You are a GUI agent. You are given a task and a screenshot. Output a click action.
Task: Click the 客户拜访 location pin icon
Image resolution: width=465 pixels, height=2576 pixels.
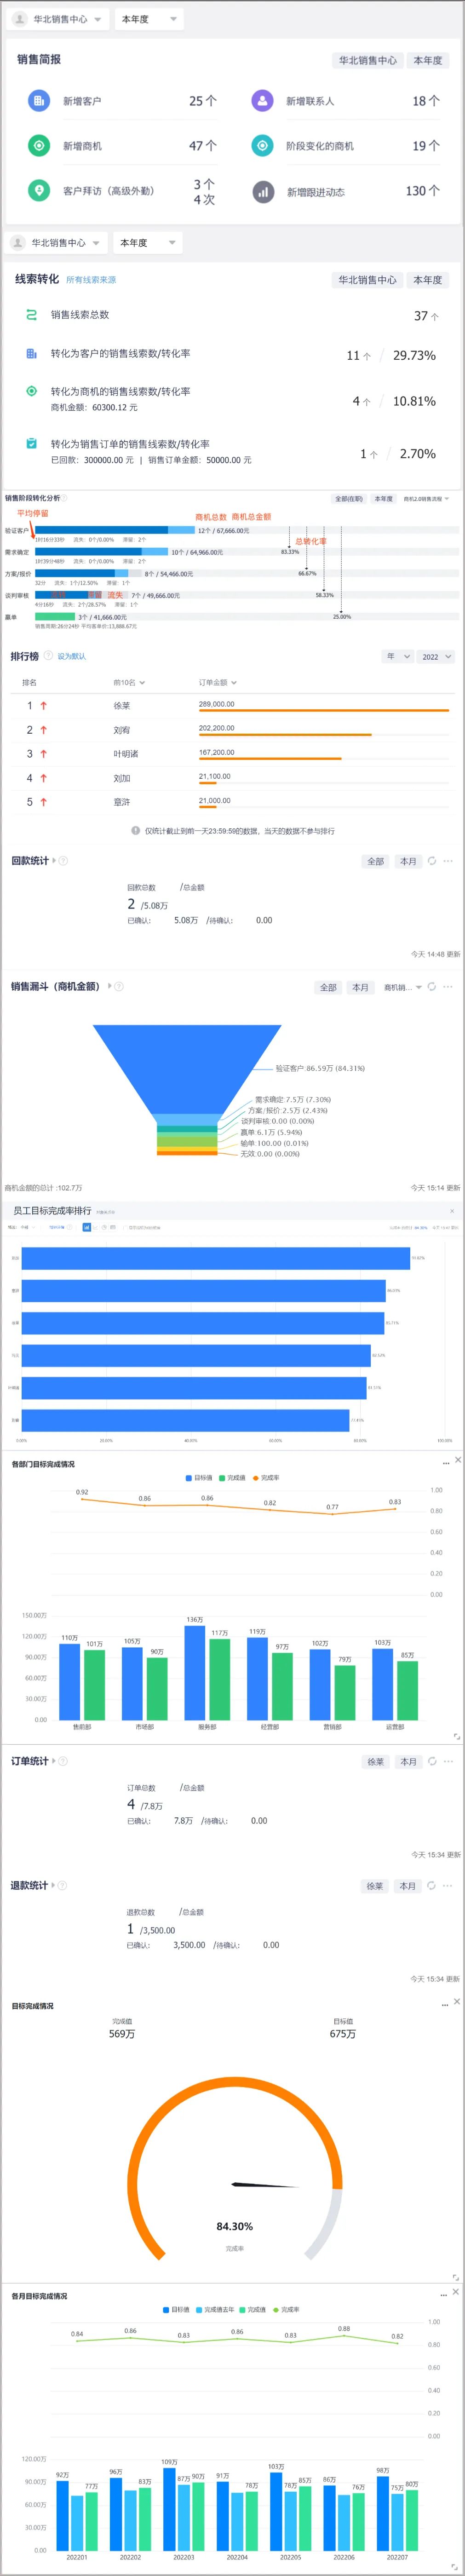click(x=39, y=190)
